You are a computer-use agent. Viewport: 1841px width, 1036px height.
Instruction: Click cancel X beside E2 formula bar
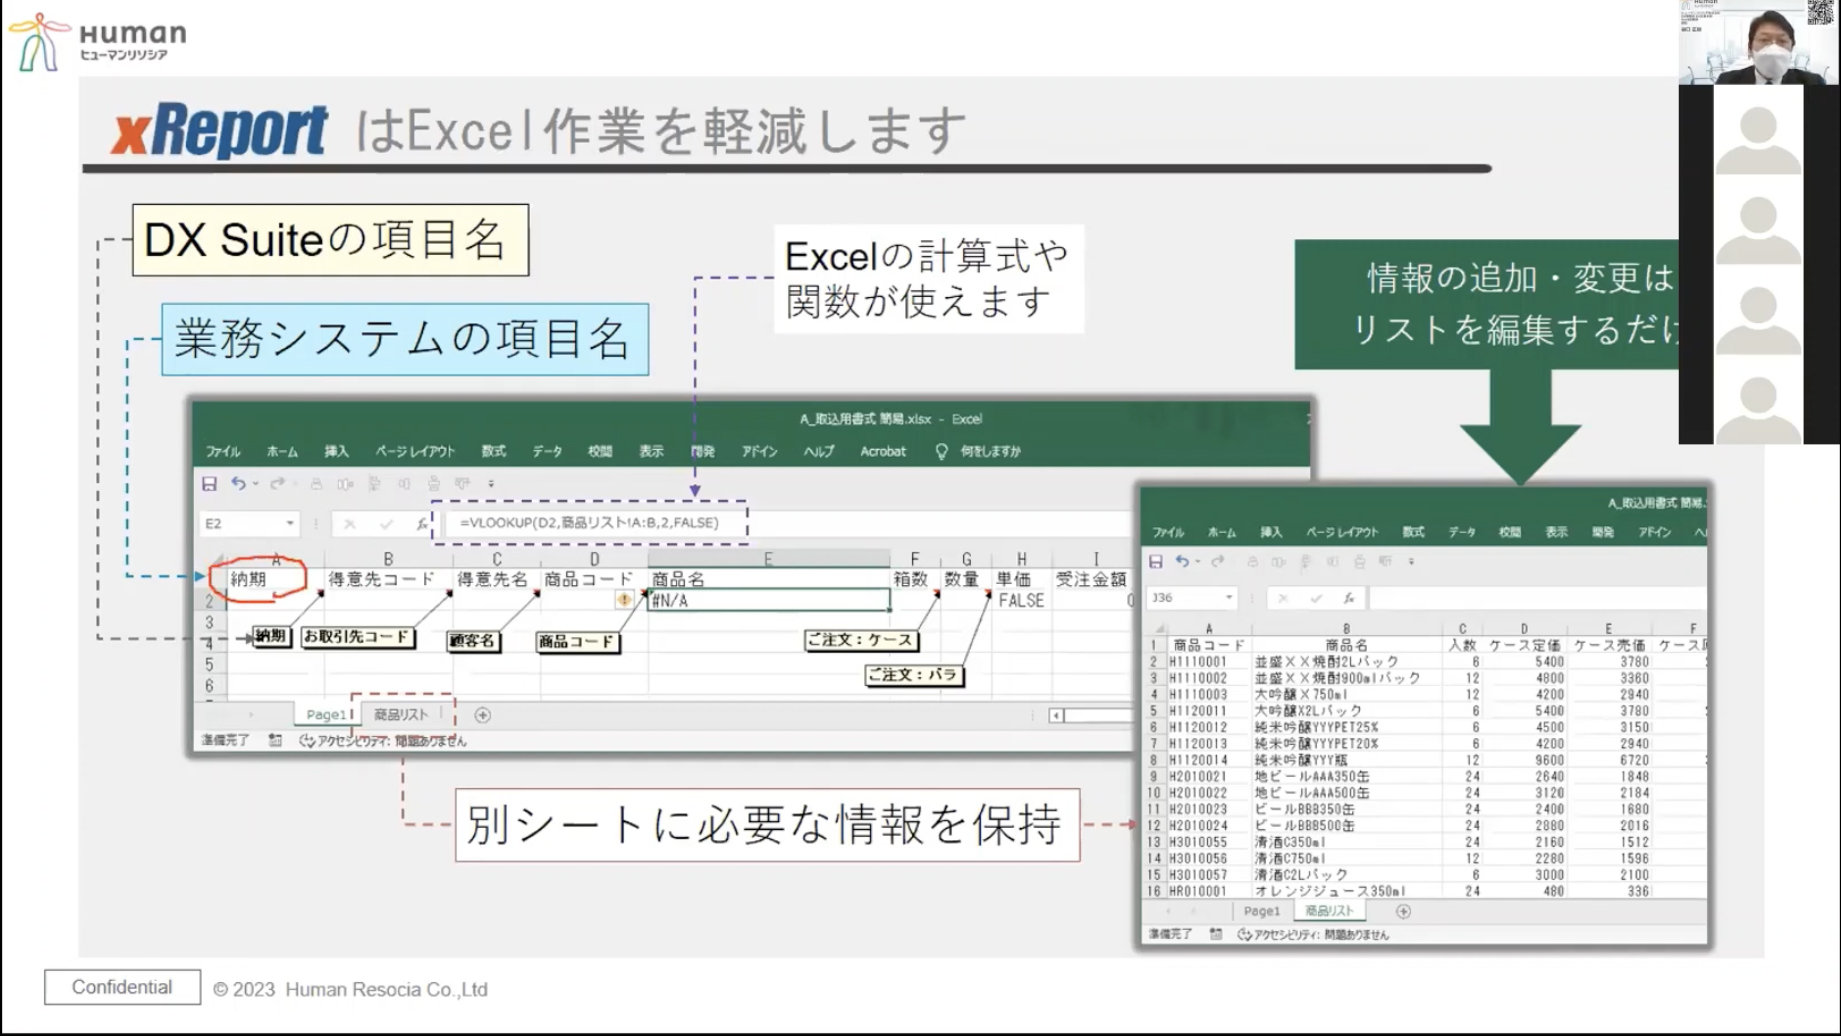(x=349, y=523)
